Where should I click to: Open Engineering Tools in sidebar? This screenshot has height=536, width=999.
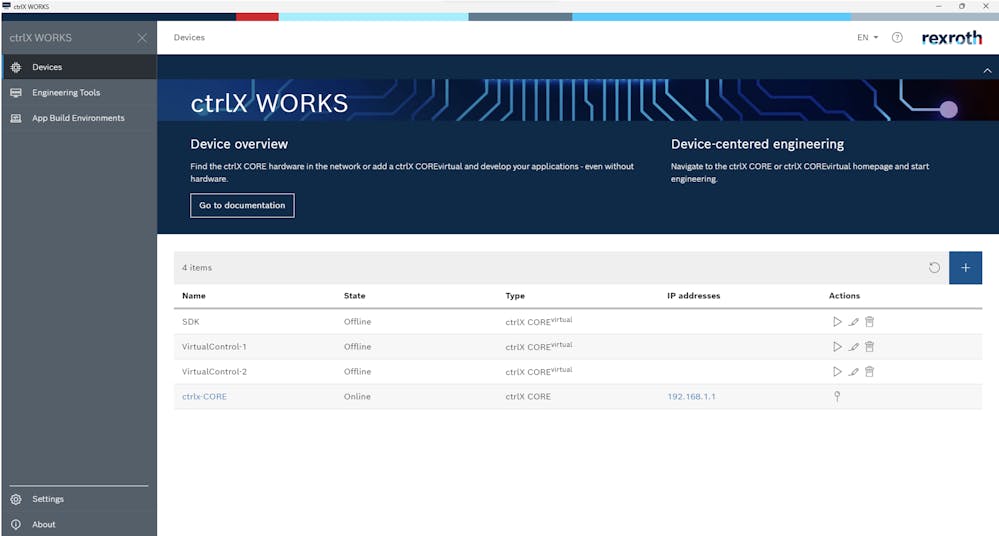click(x=79, y=92)
